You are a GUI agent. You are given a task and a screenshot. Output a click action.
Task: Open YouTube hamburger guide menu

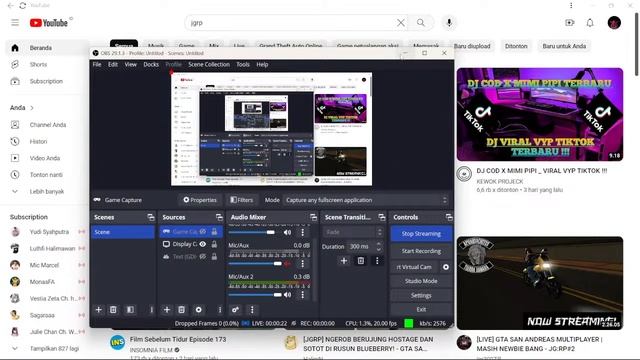(15, 22)
